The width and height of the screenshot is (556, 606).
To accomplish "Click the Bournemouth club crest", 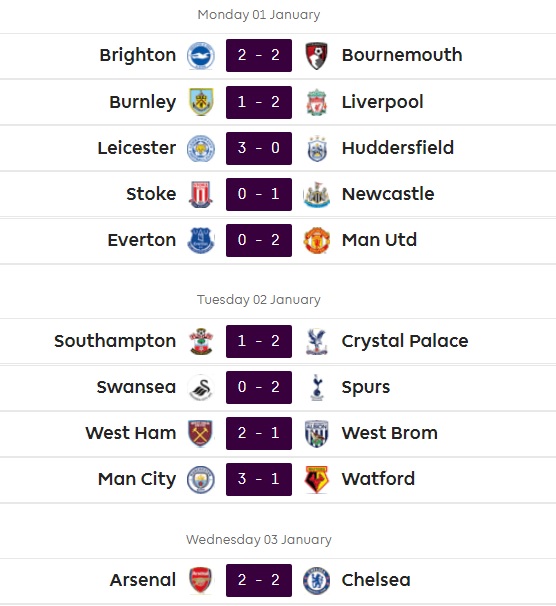I will [316, 56].
